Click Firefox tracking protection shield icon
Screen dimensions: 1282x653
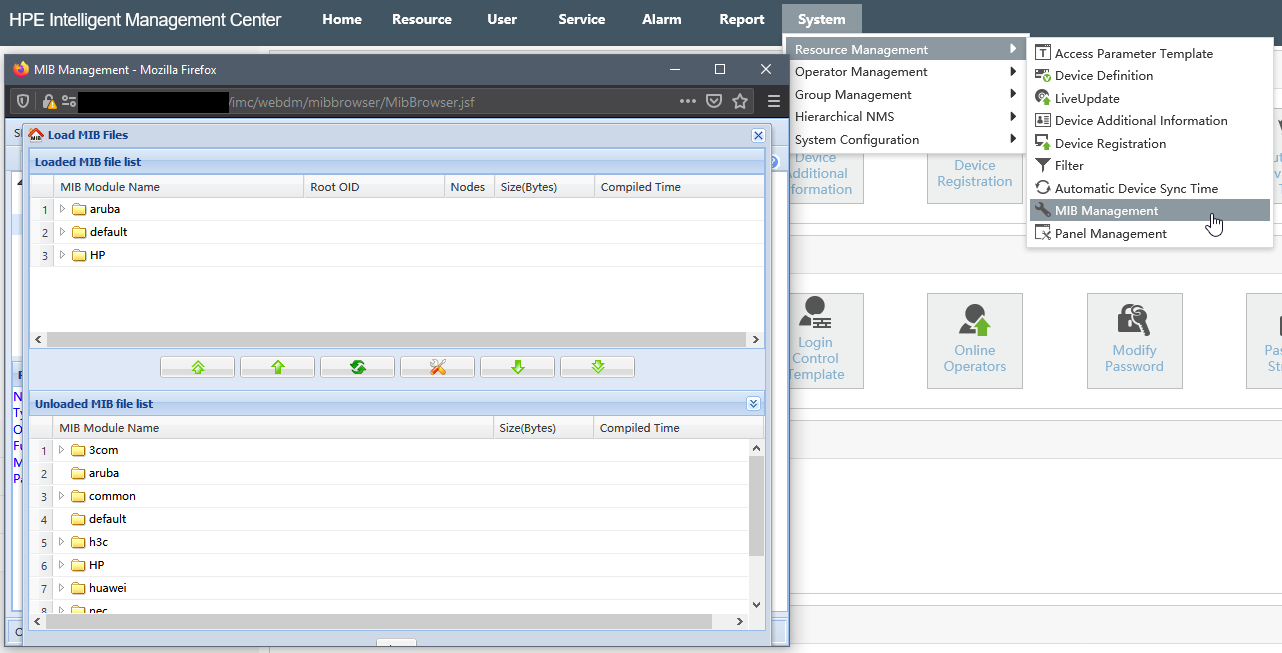click(x=23, y=101)
